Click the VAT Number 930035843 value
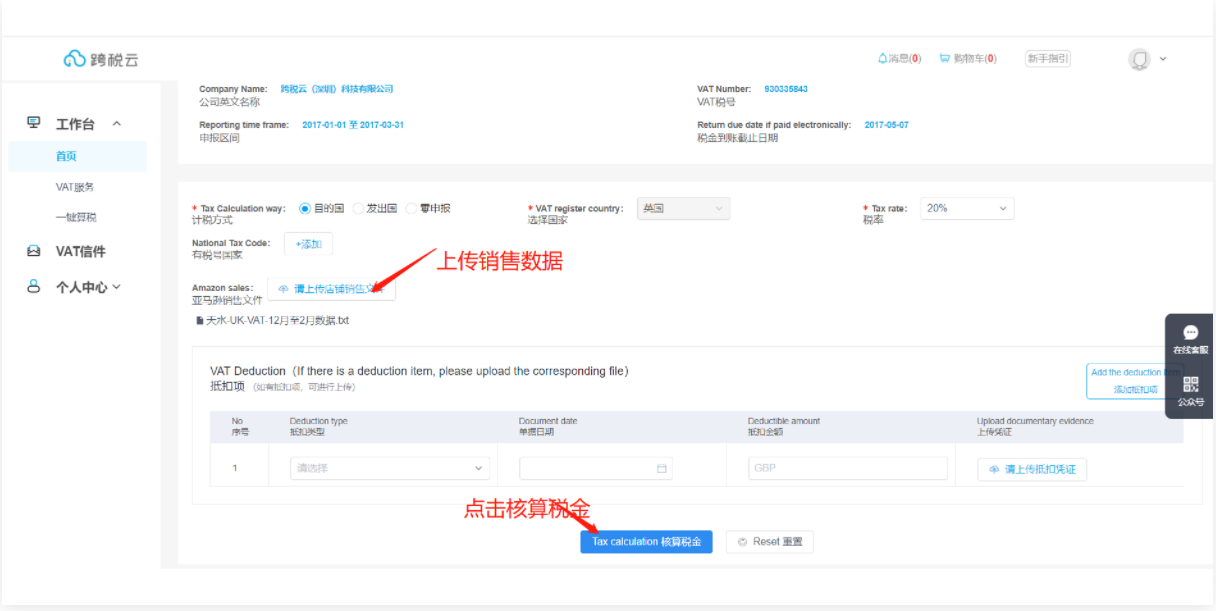 (786, 89)
